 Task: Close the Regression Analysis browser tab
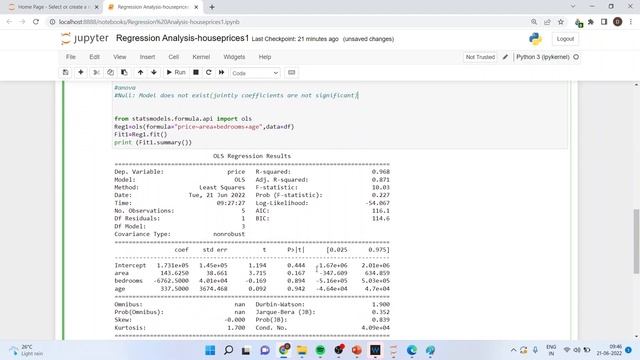(x=196, y=7)
